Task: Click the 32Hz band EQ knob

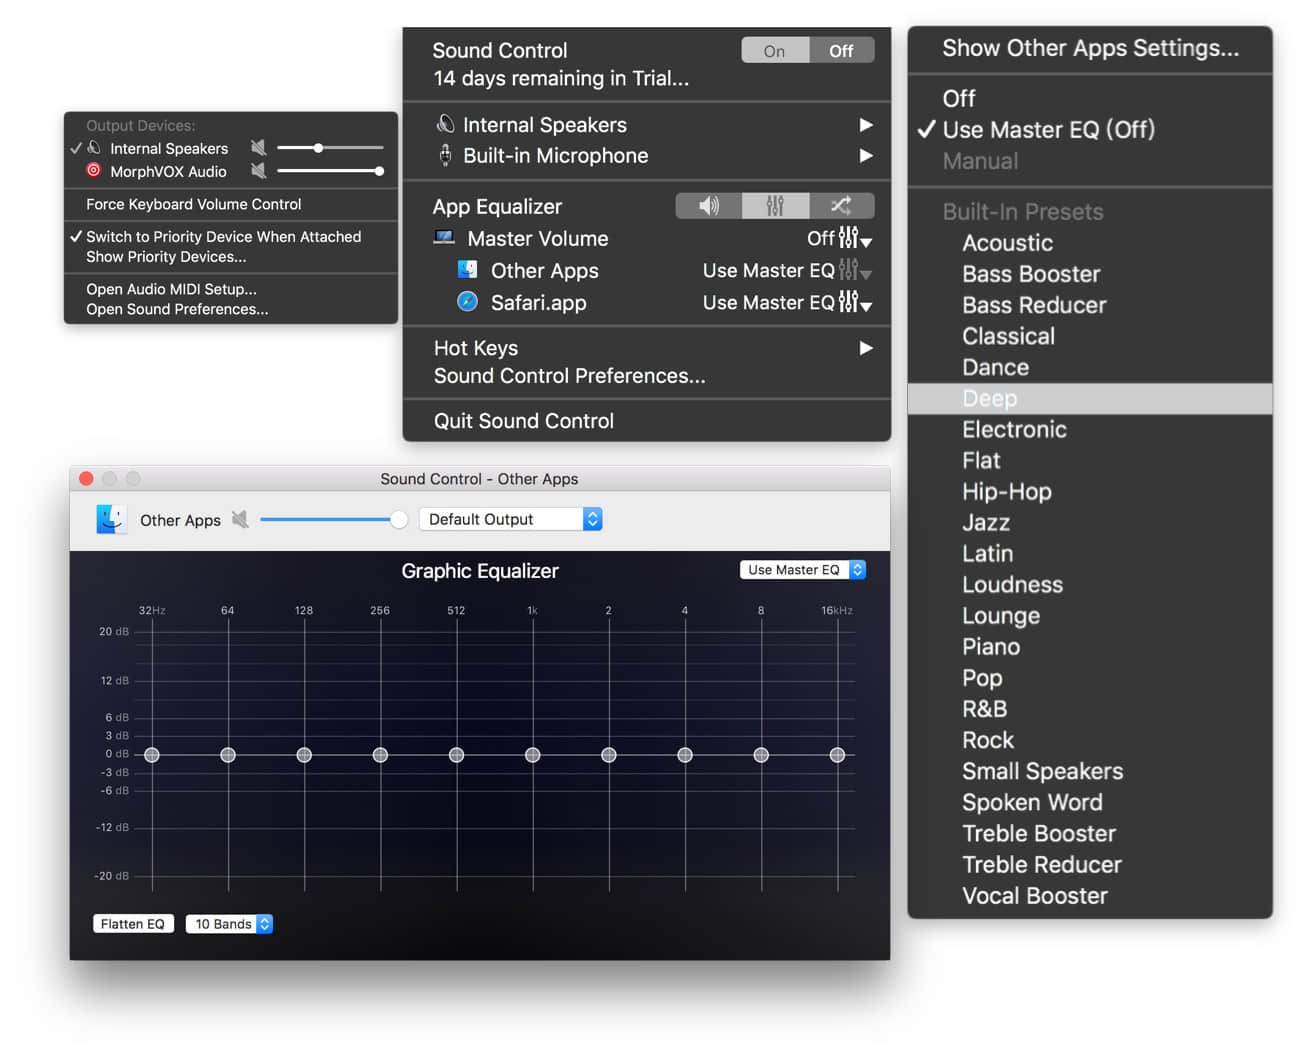Action: coord(152,755)
